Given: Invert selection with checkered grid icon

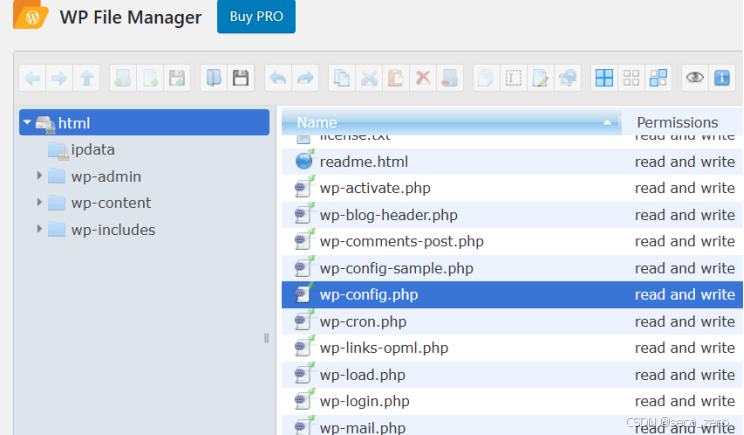Looking at the screenshot, I should (658, 78).
